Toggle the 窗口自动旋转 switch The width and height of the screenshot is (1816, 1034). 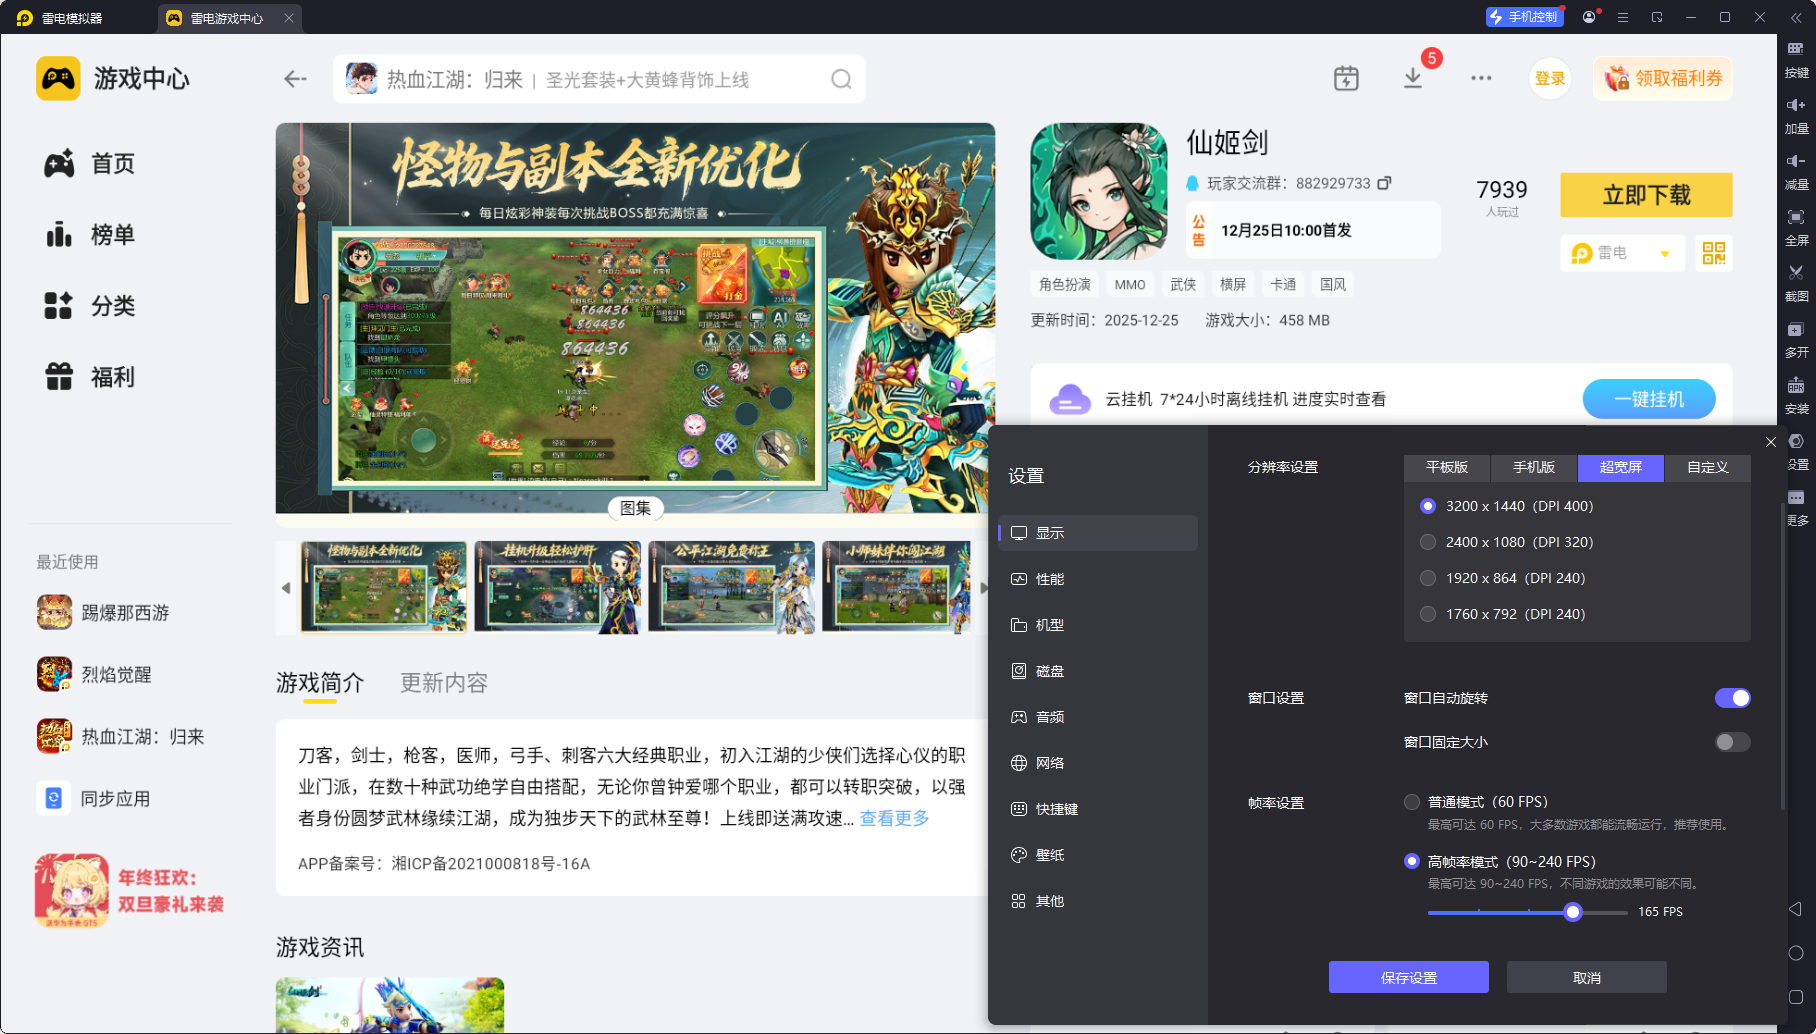point(1733,698)
